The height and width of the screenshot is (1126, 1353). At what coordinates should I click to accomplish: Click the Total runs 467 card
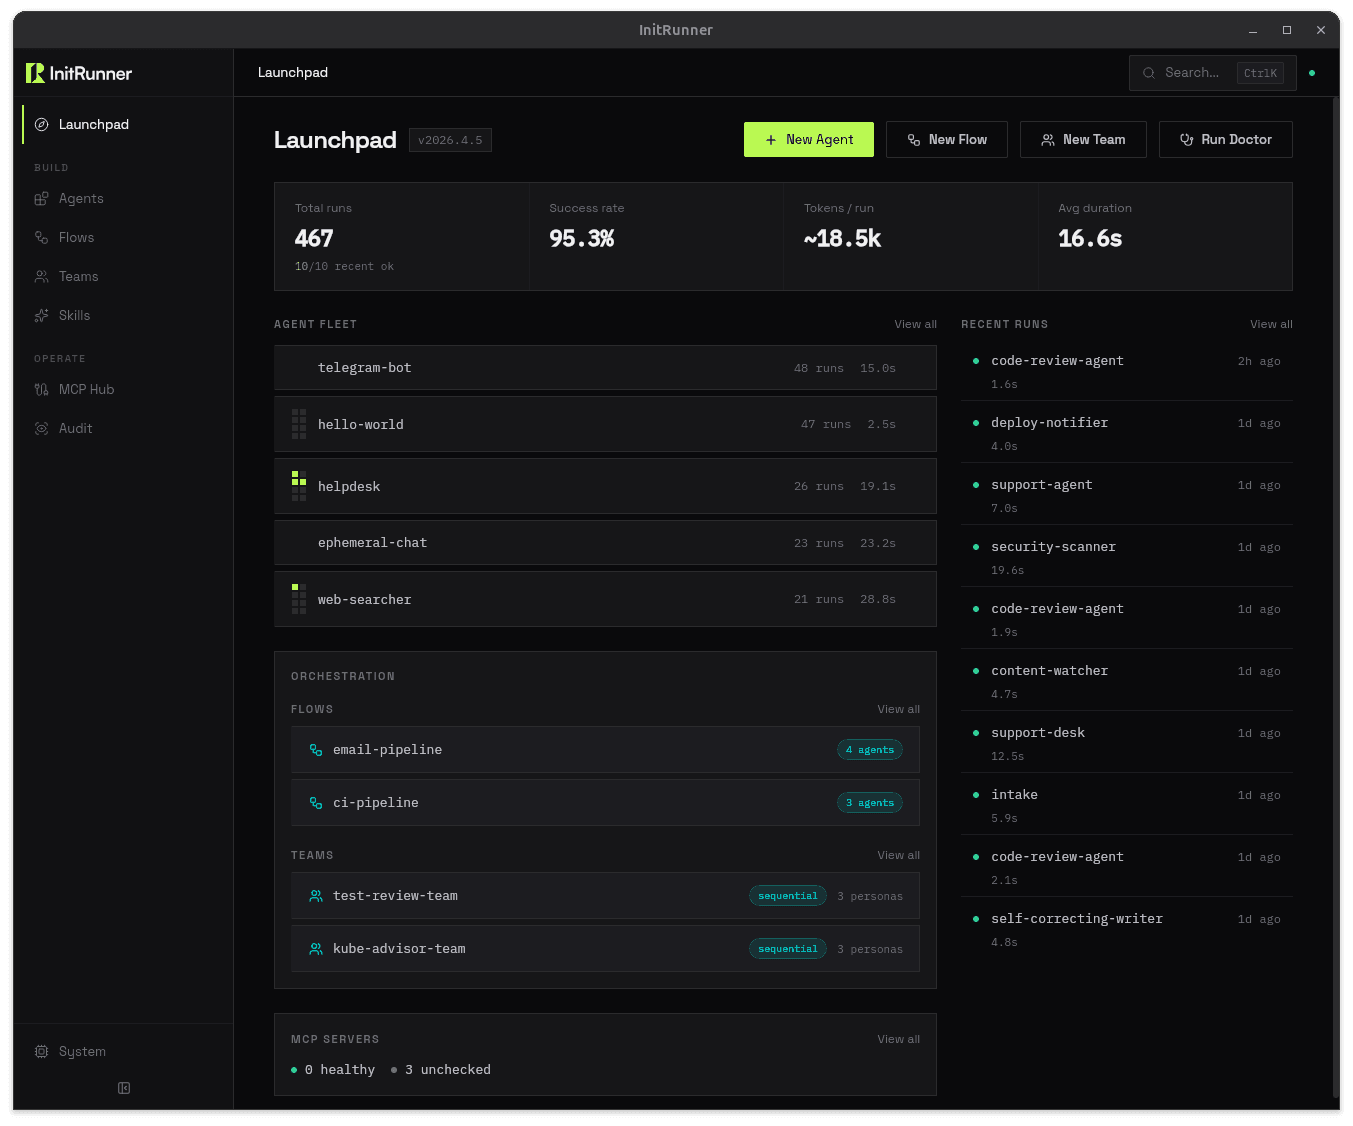tap(402, 237)
